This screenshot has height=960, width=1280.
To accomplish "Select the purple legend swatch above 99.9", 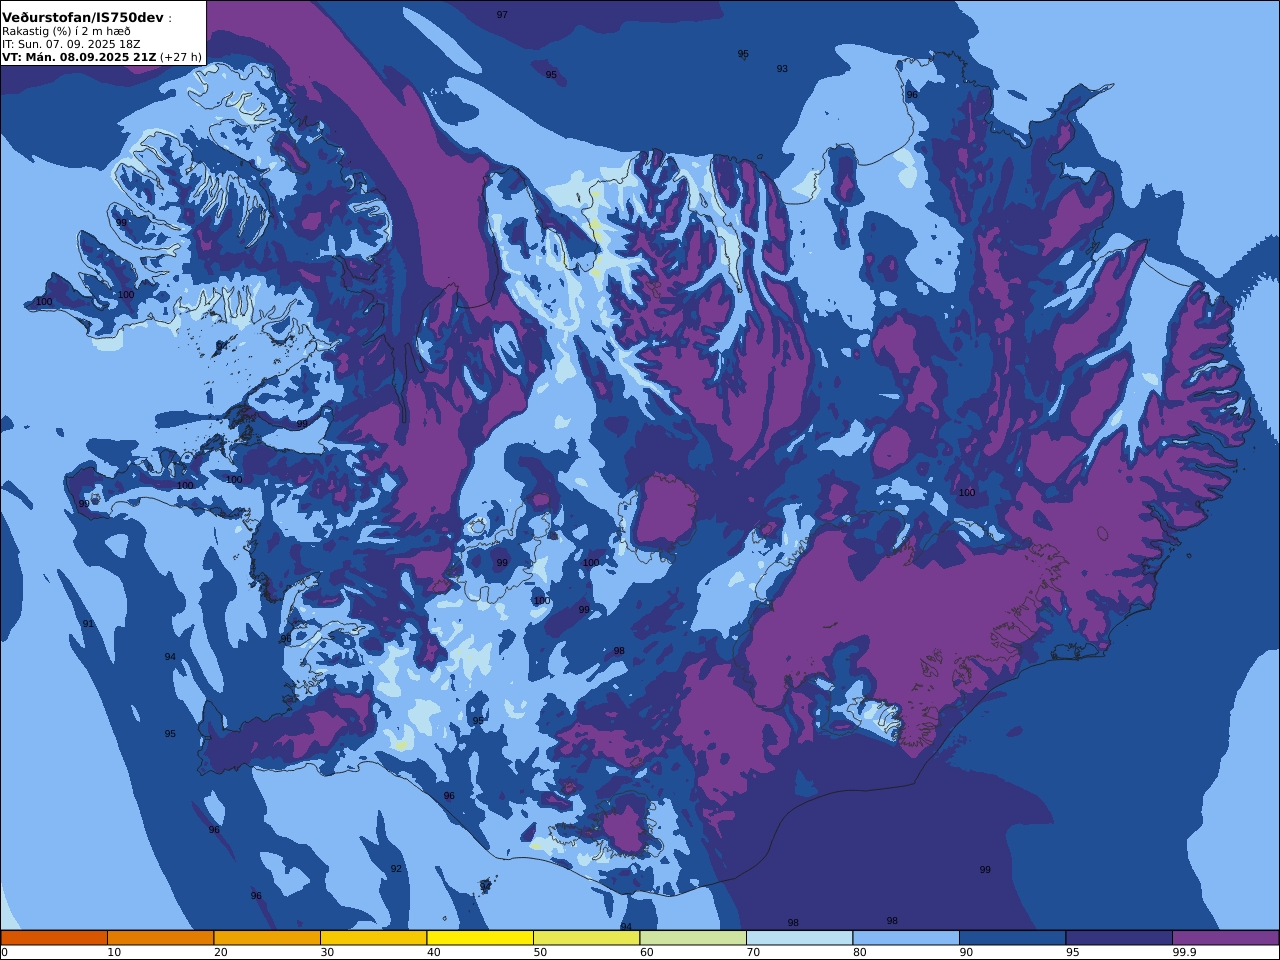I will point(1225,937).
